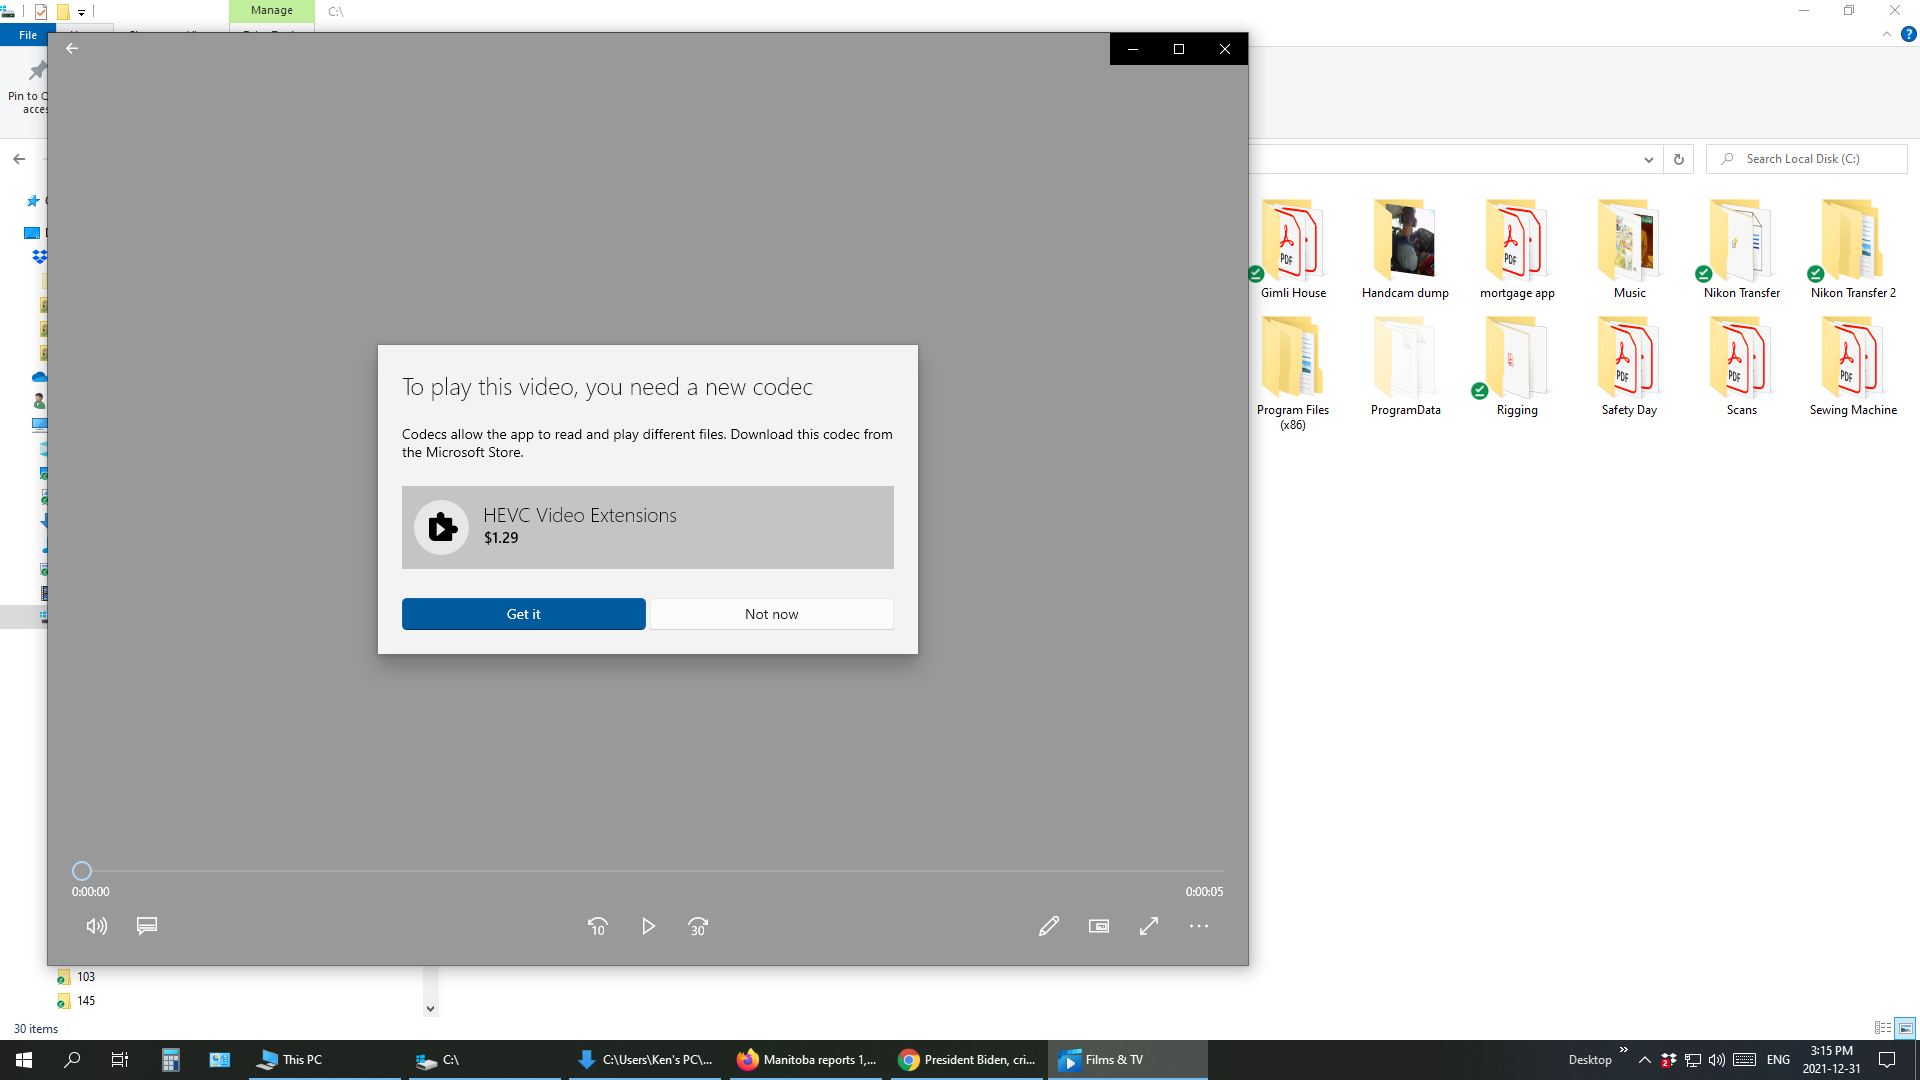Open the subtitles and captions menu

(147, 926)
